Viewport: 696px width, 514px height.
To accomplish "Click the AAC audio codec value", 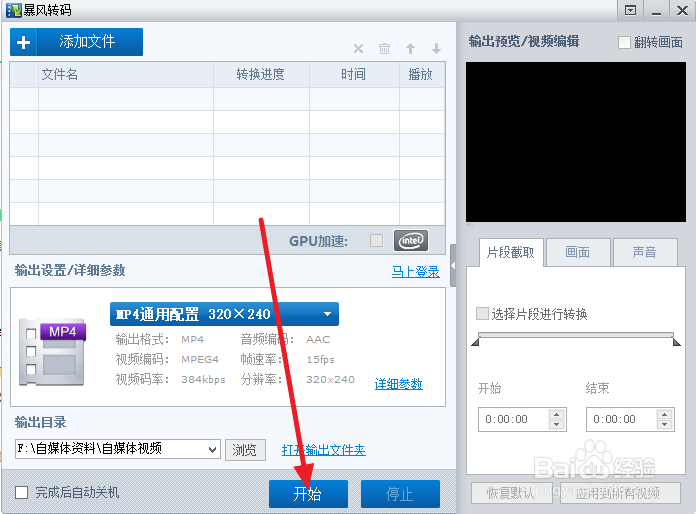I will (x=318, y=340).
